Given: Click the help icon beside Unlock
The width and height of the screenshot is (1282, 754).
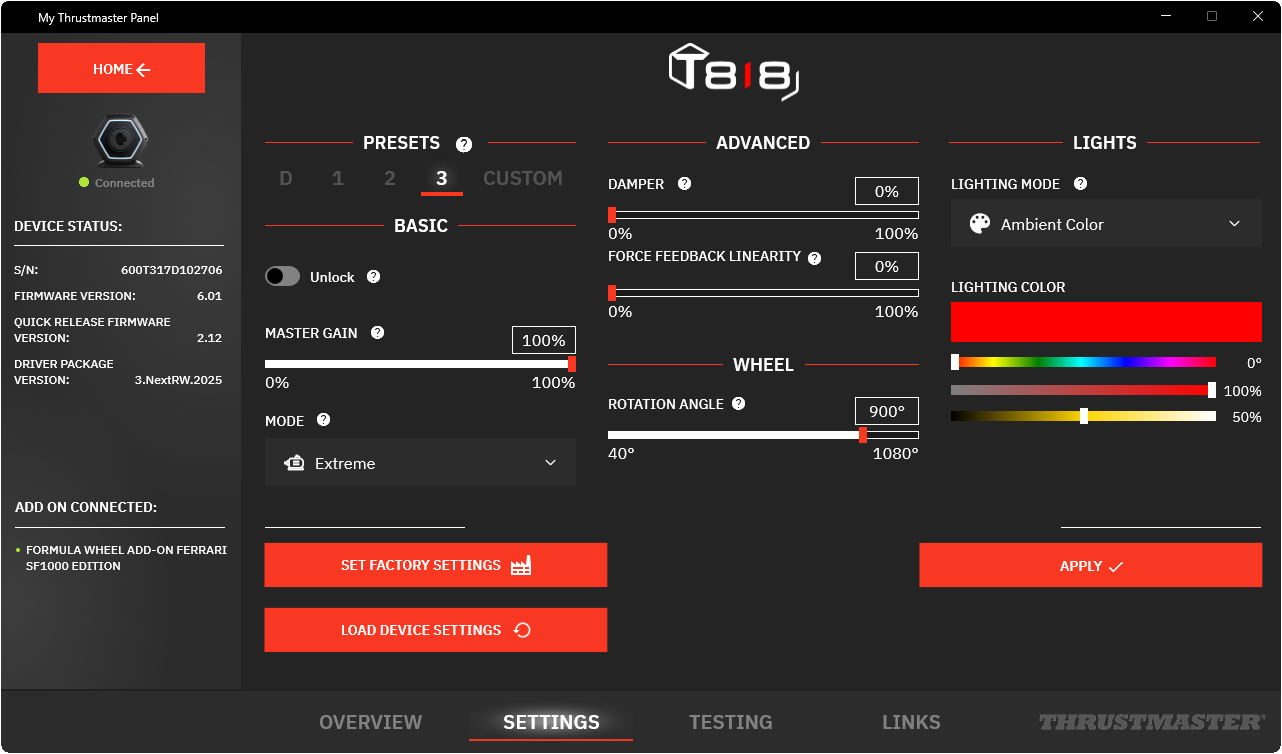Looking at the screenshot, I should click(x=373, y=277).
